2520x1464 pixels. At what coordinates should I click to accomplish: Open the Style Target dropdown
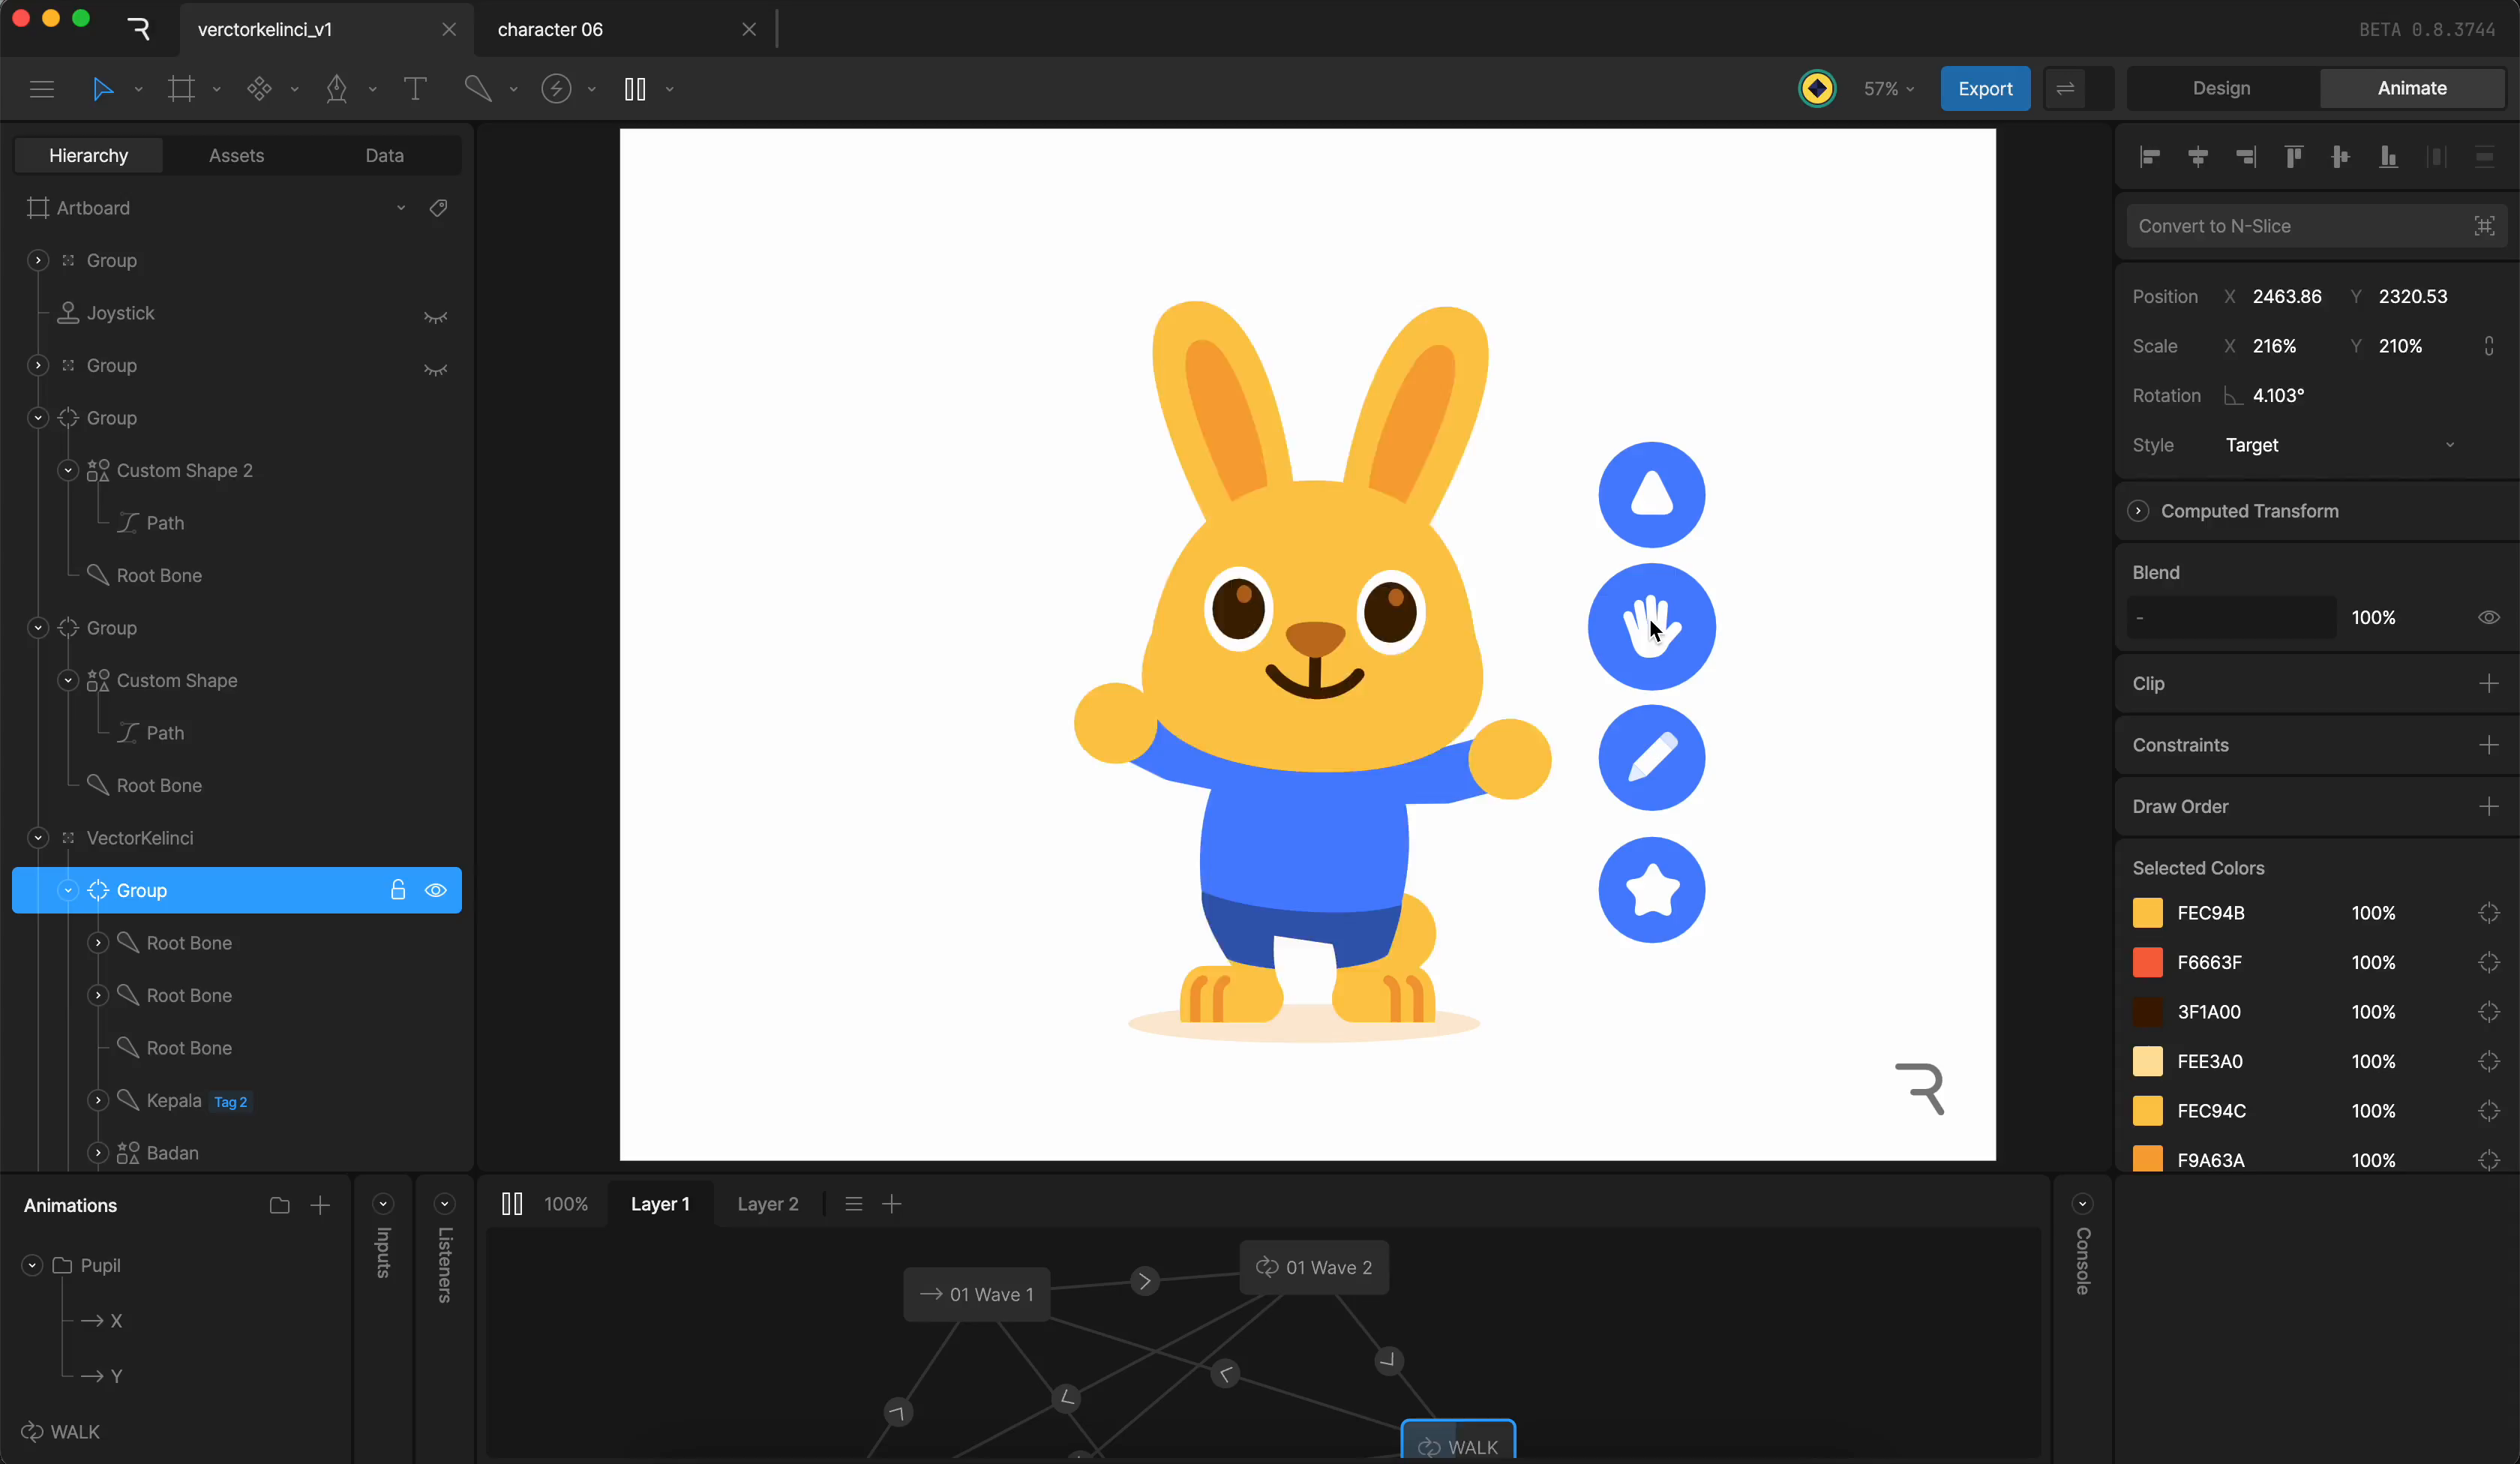[2340, 445]
